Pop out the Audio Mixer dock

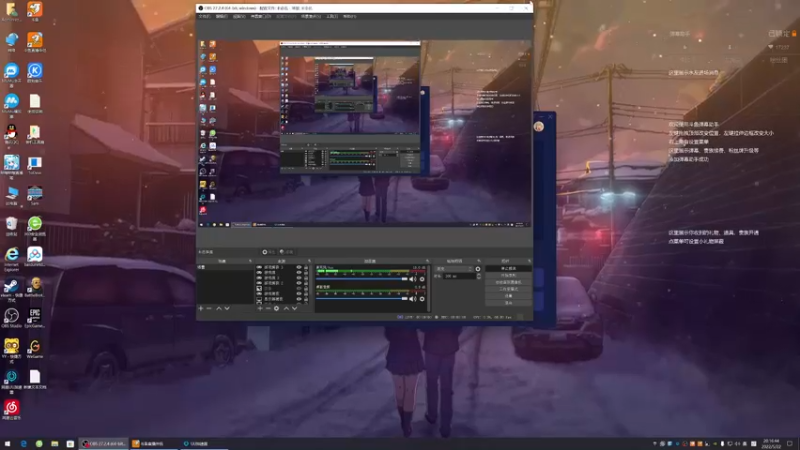428,261
